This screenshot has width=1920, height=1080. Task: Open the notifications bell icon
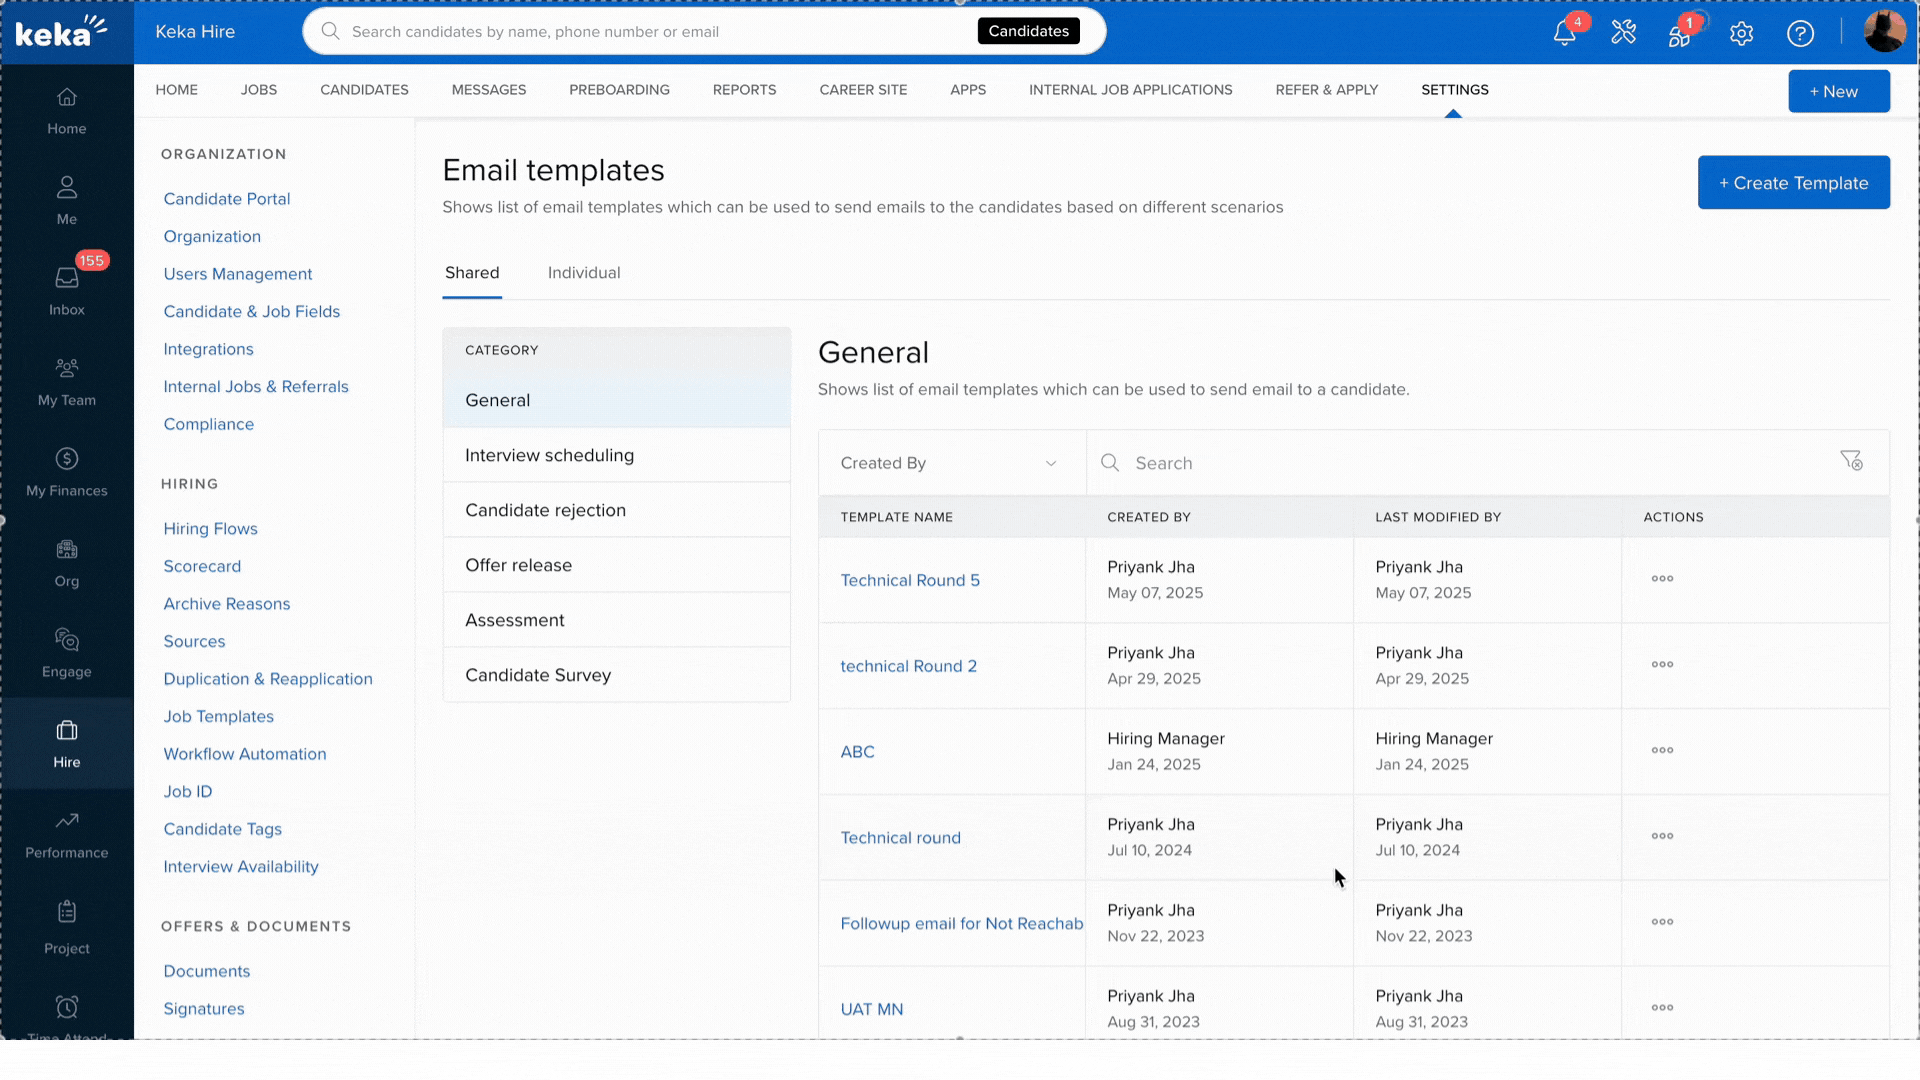(x=1564, y=33)
